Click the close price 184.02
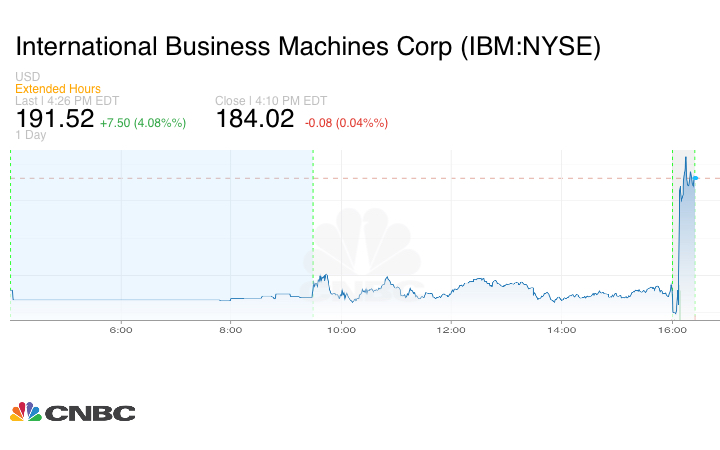This screenshot has height=450, width=720. click(255, 120)
